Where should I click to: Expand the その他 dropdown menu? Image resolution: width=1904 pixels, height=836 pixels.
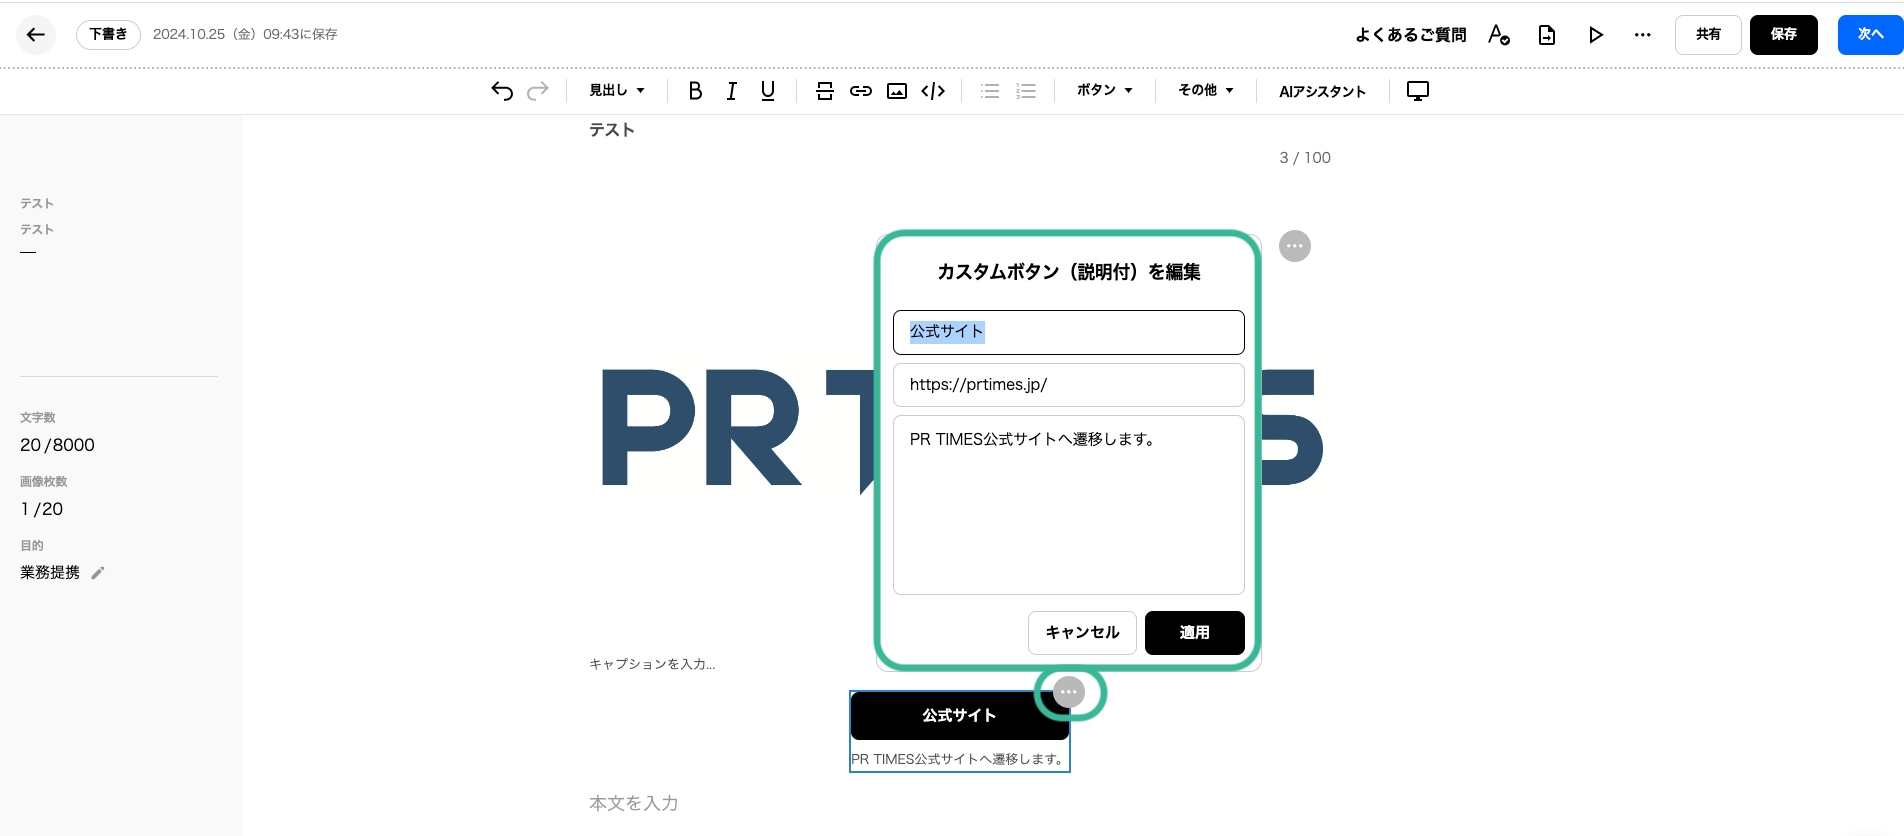(1205, 91)
